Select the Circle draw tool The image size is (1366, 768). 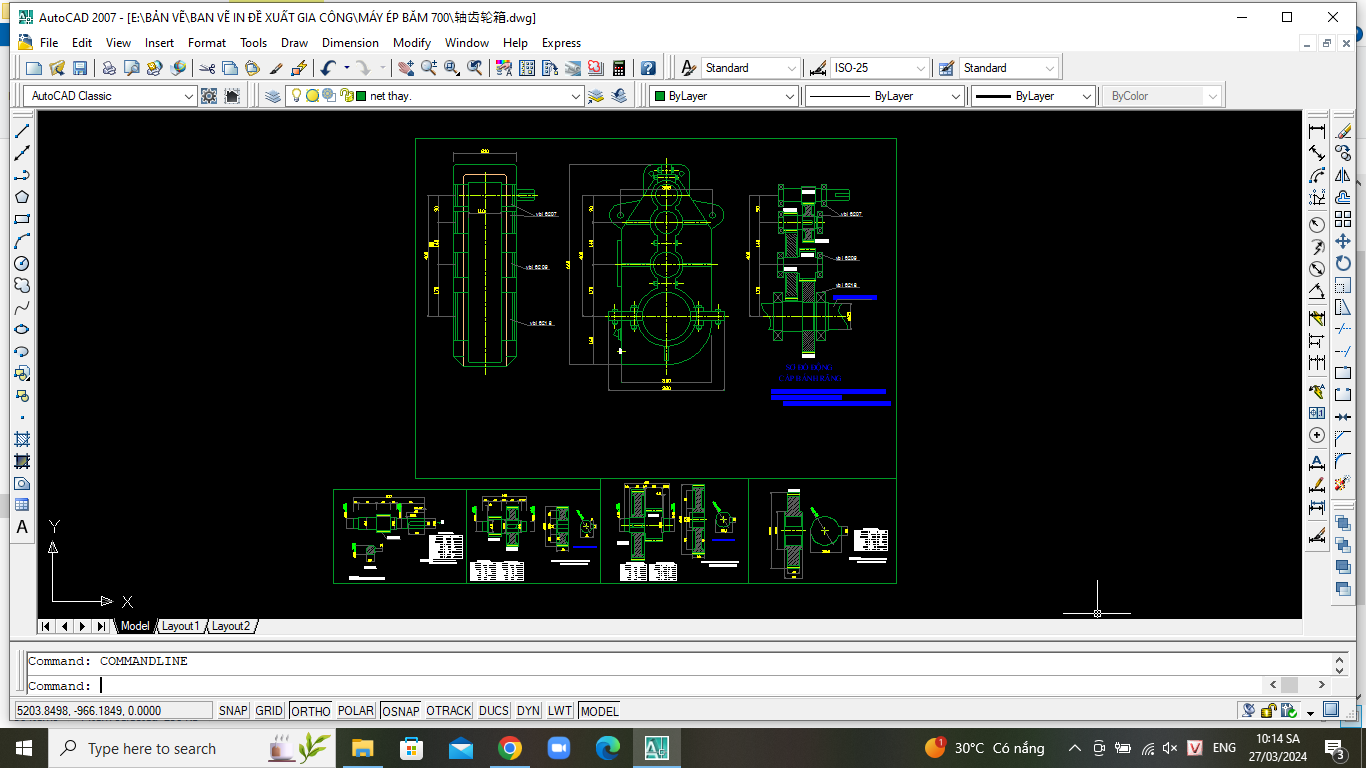pyautogui.click(x=21, y=263)
